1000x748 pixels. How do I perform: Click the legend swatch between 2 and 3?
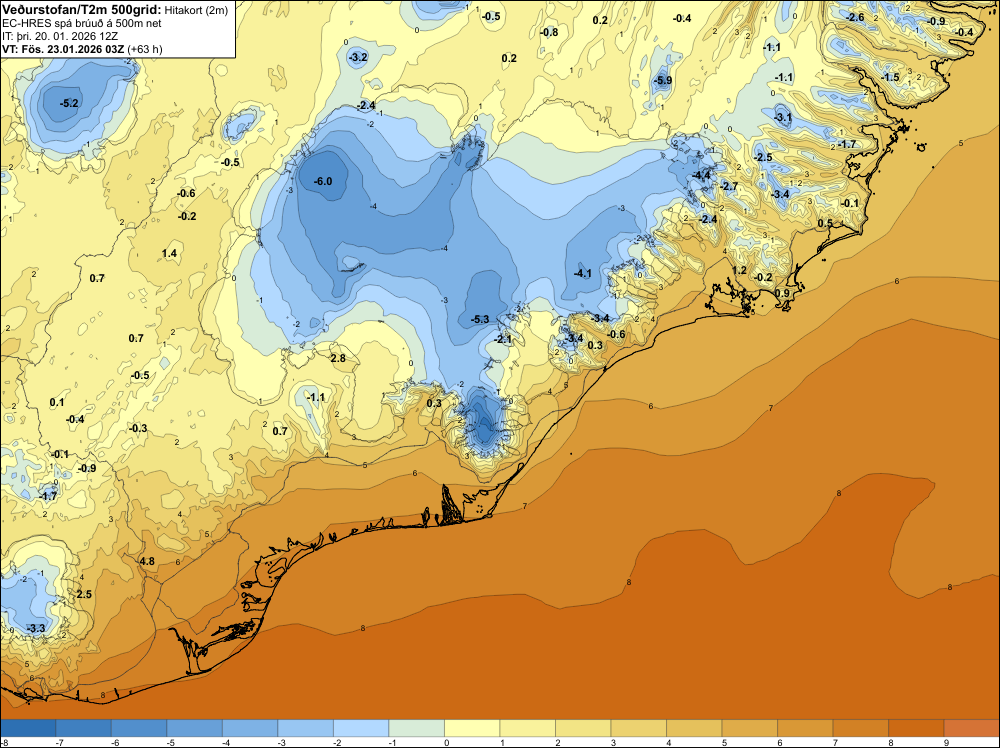[583, 728]
